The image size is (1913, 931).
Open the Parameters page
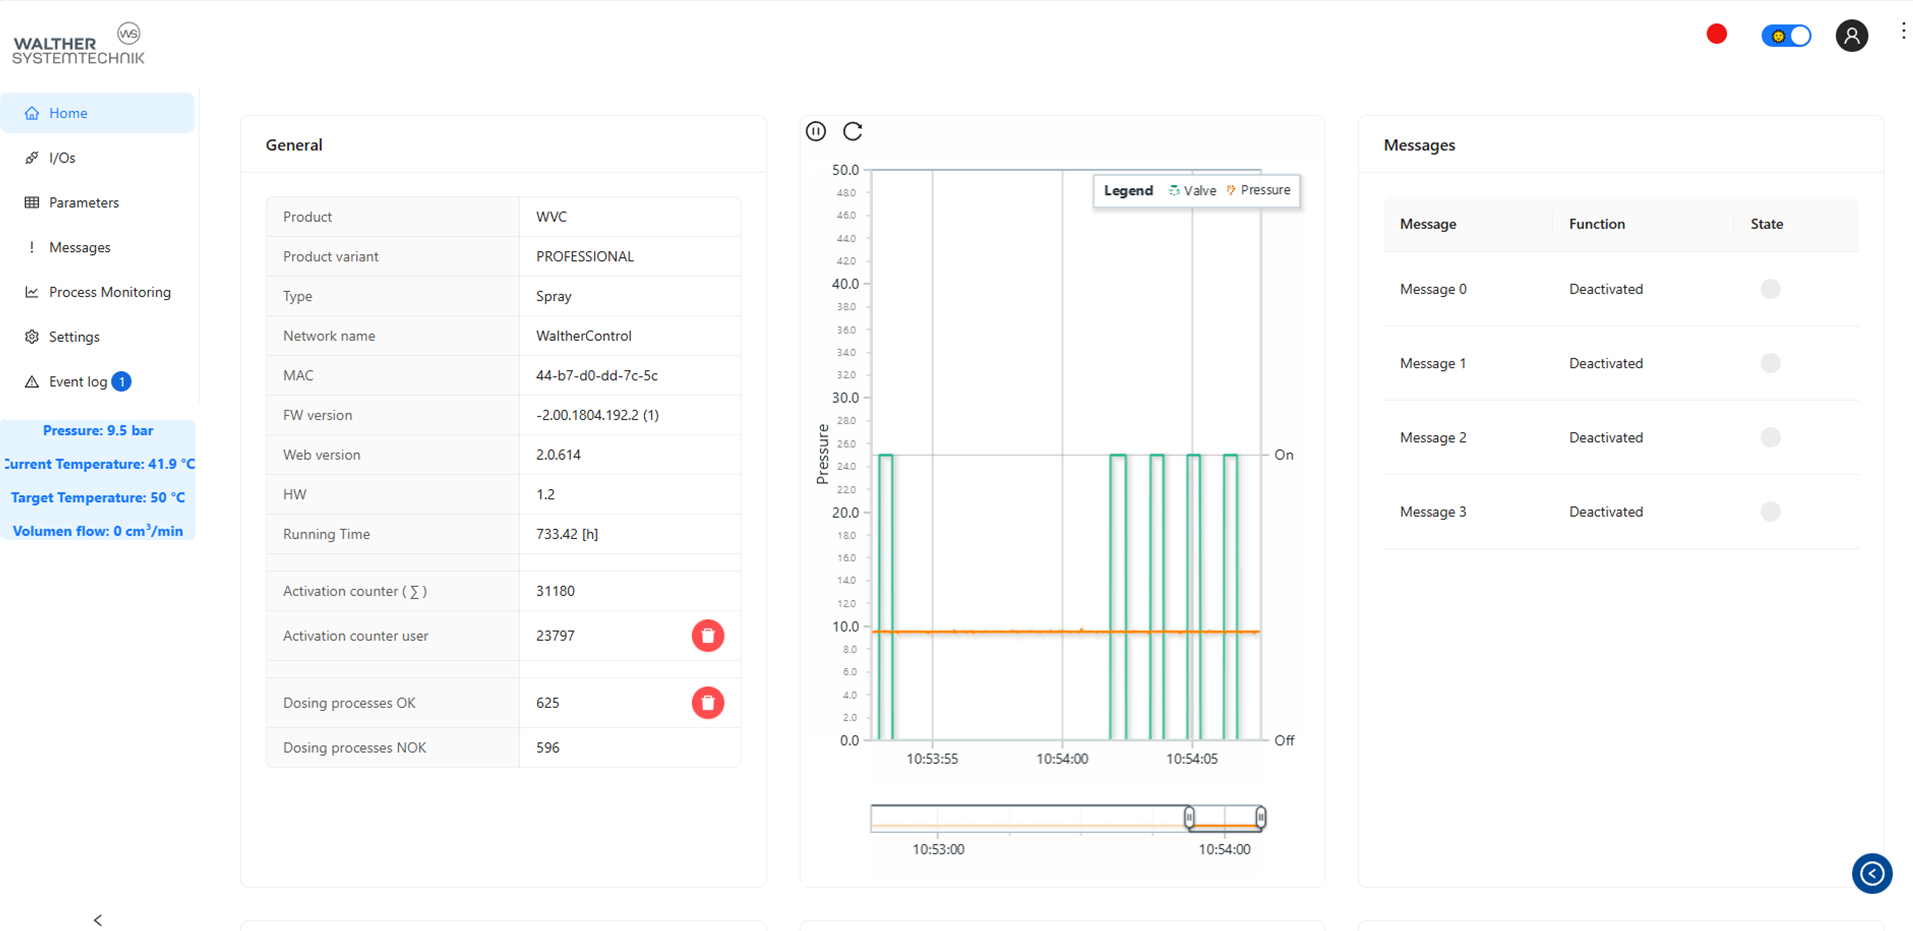(x=83, y=203)
